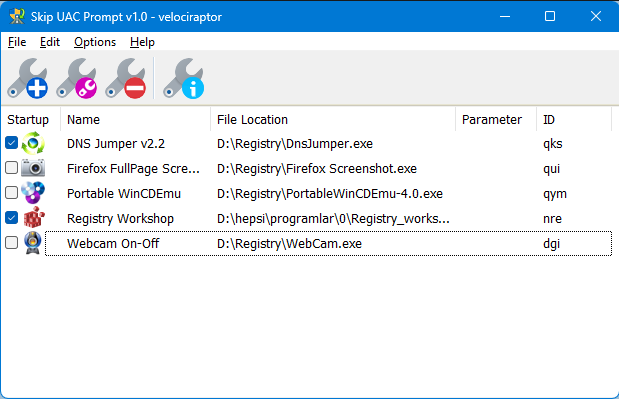Click the D:\hepsi\programlar path cell
Screen dimensions: 619x399
point(333,219)
